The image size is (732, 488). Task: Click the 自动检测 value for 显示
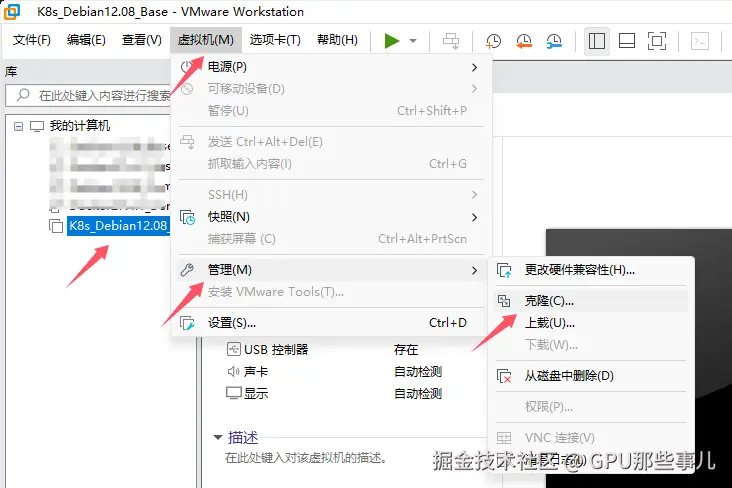(418, 393)
